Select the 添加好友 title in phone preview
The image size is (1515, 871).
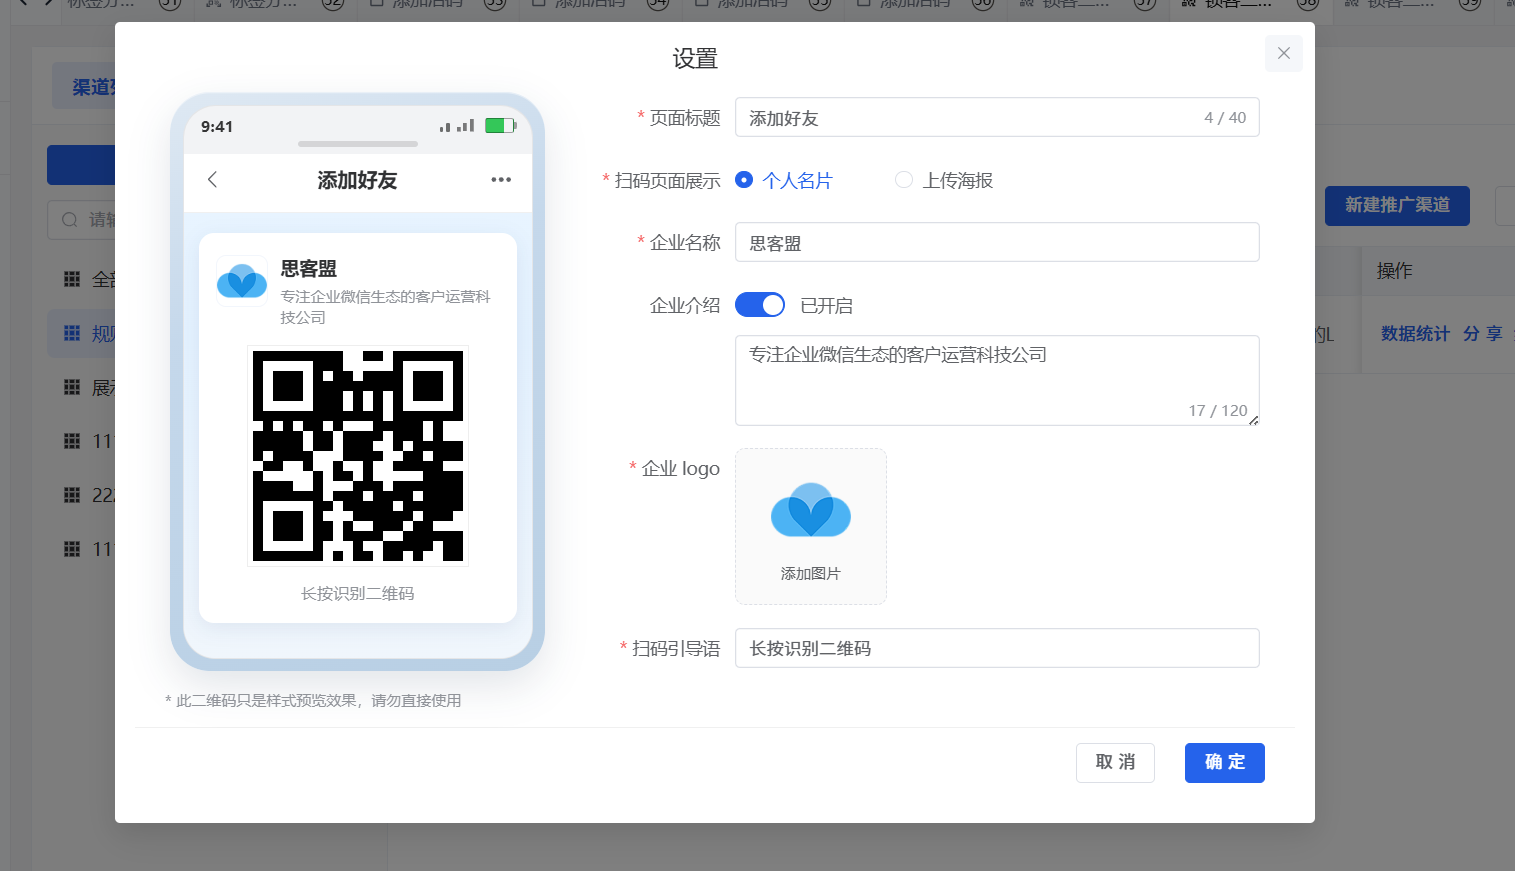tap(358, 180)
